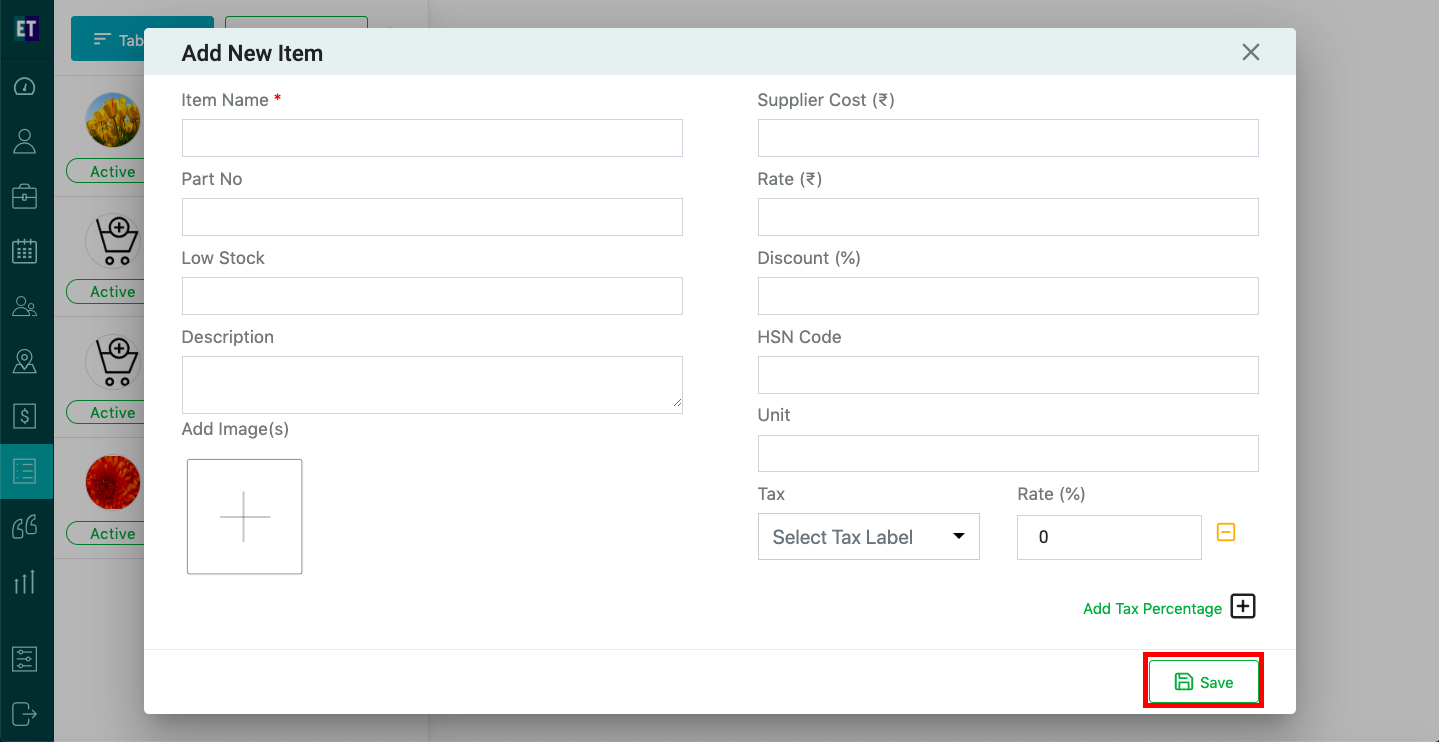Click the Save button
Screen dimensions: 1439x742
(1203, 682)
